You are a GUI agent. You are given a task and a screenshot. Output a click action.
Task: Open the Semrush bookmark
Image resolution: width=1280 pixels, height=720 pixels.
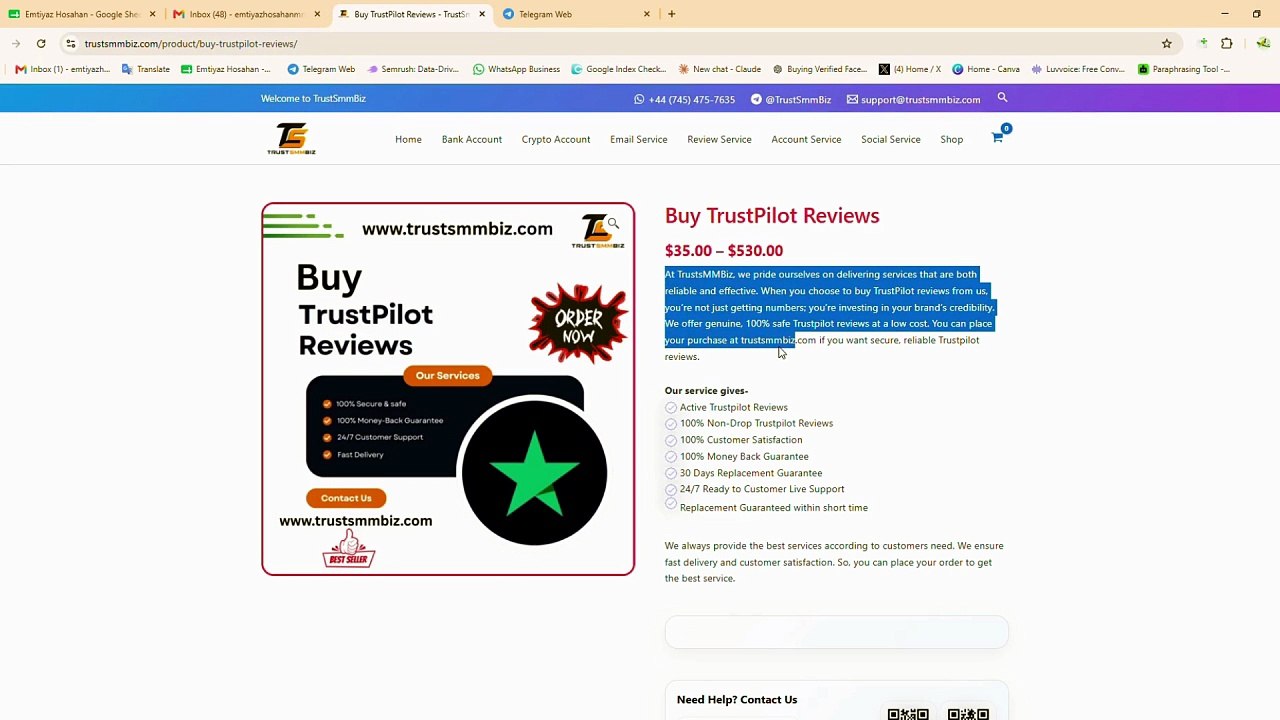pyautogui.click(x=413, y=69)
